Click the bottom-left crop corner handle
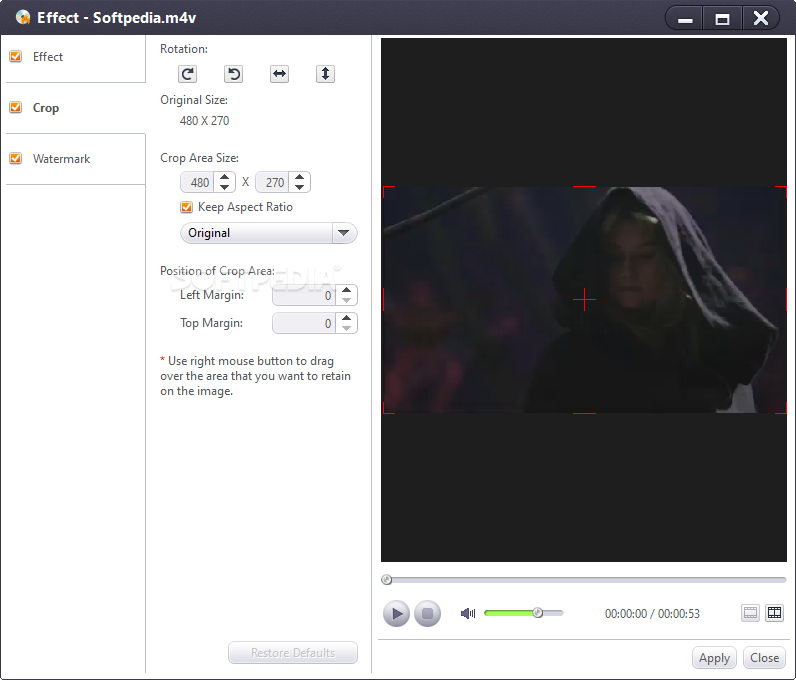This screenshot has height=680, width=796. (x=388, y=408)
